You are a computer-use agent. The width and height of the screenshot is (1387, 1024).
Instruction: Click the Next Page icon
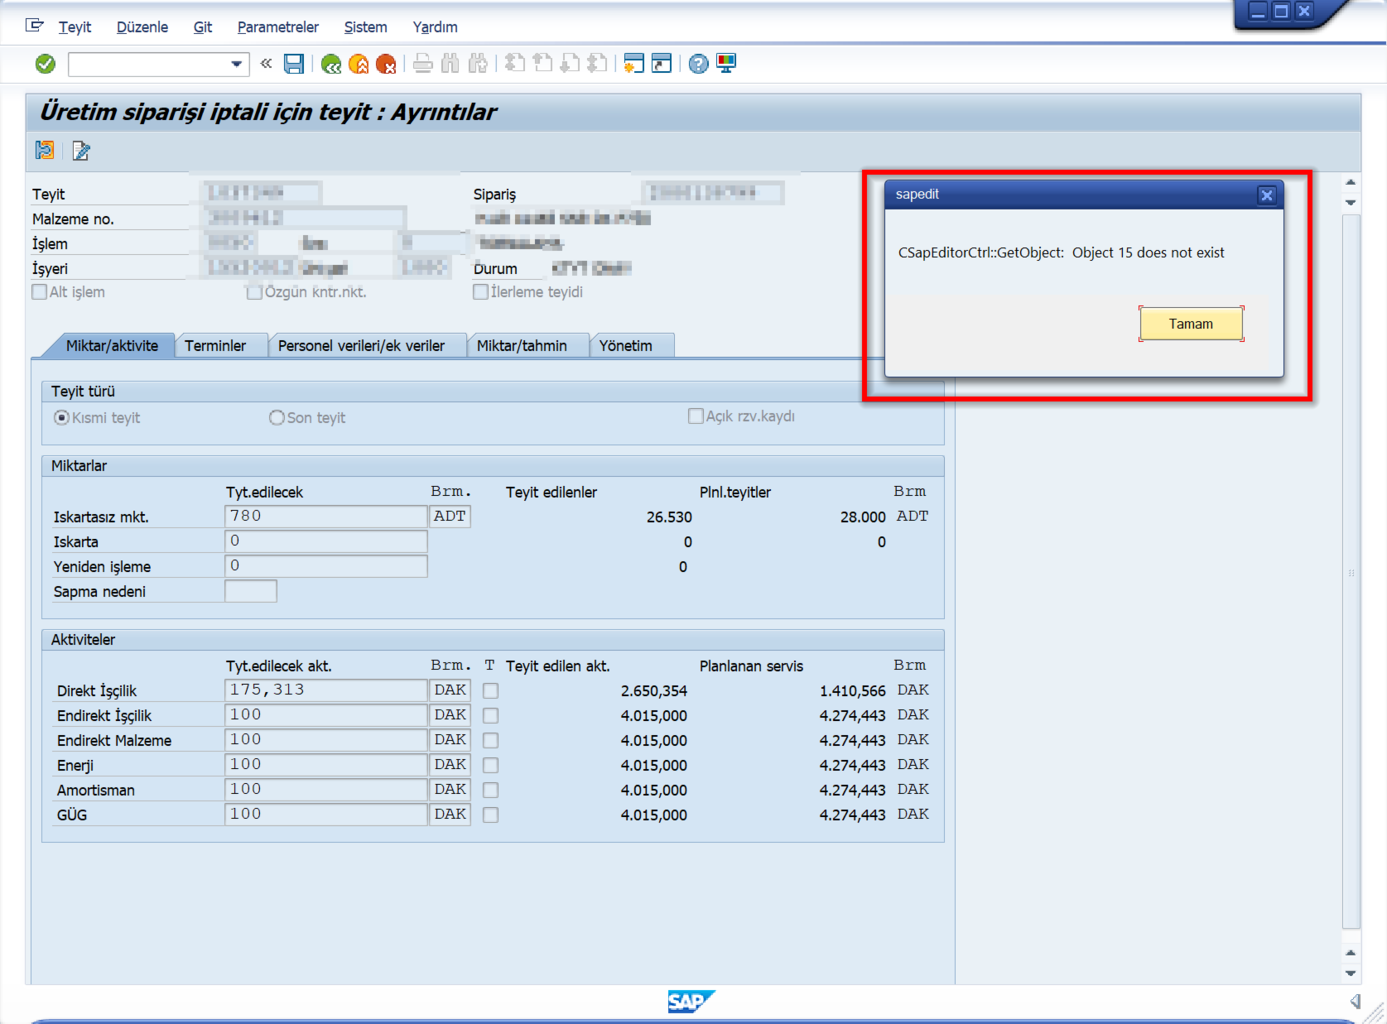pyautogui.click(x=570, y=64)
